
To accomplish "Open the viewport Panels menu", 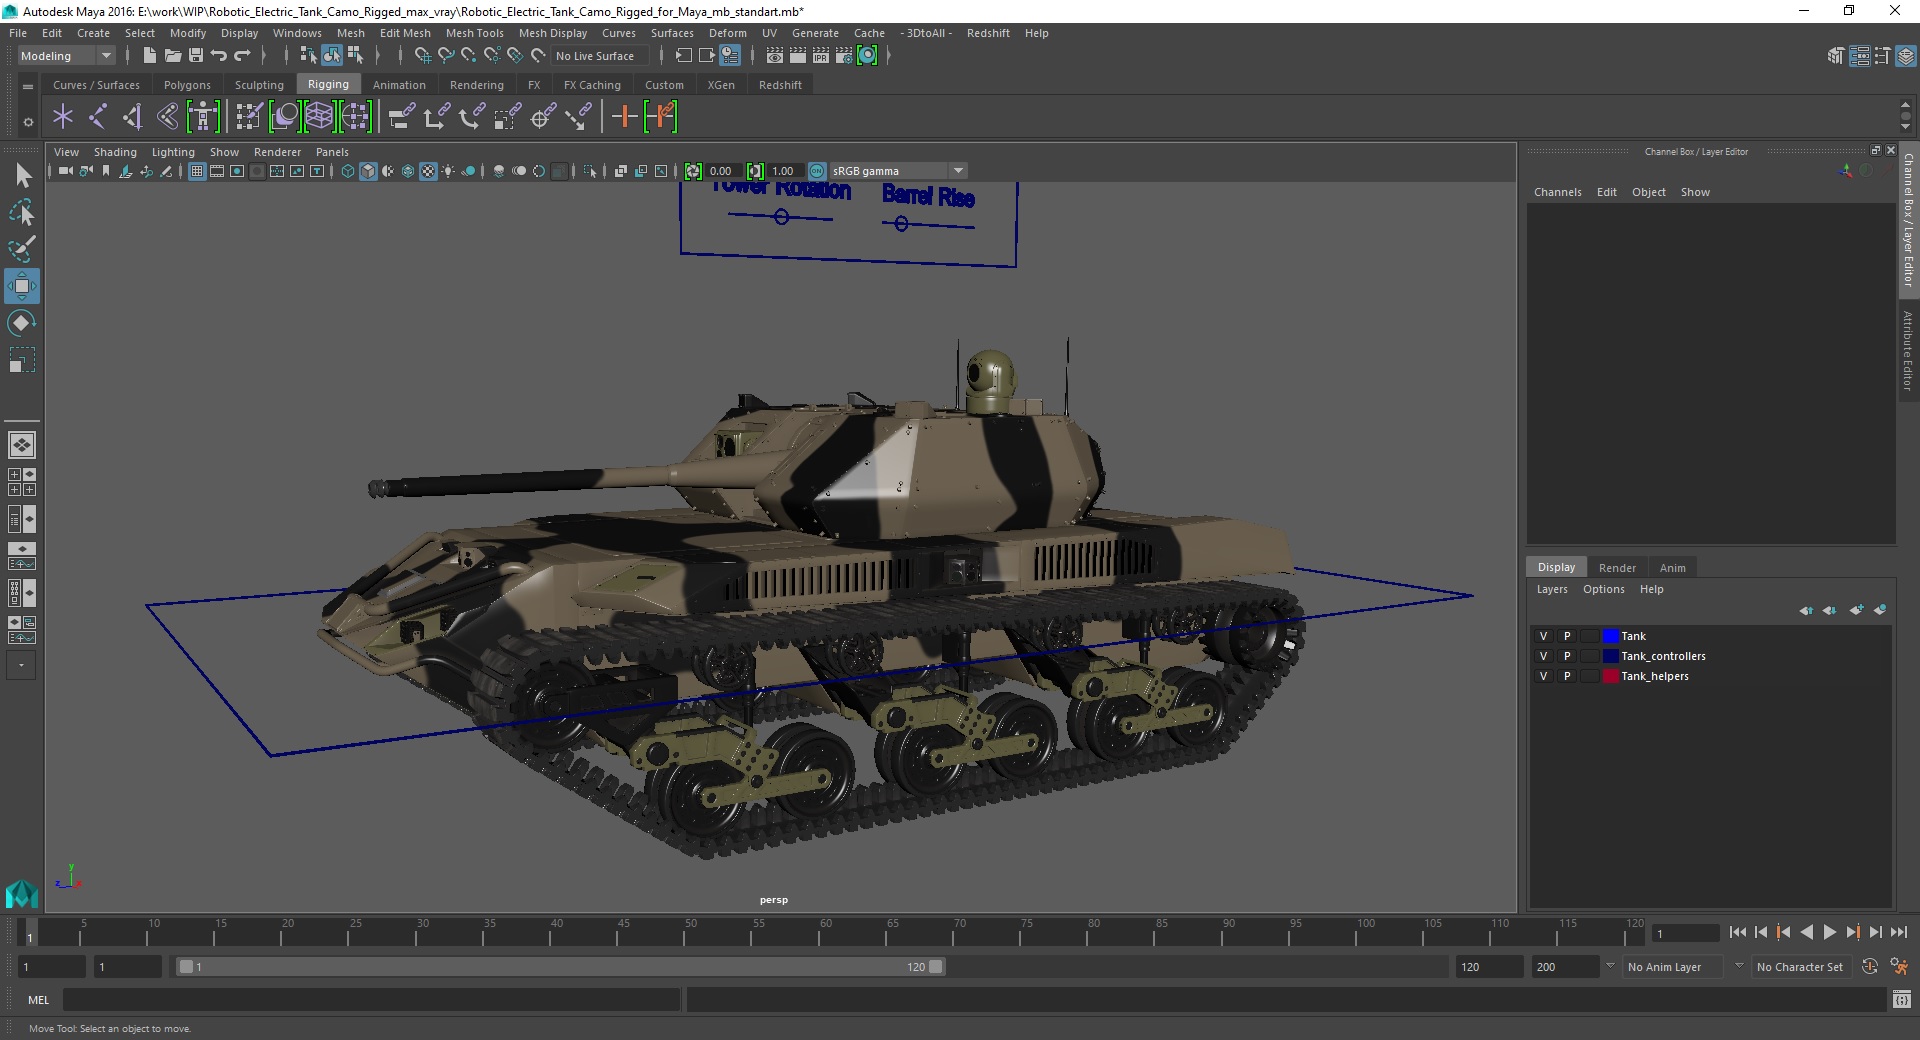I will pos(332,152).
